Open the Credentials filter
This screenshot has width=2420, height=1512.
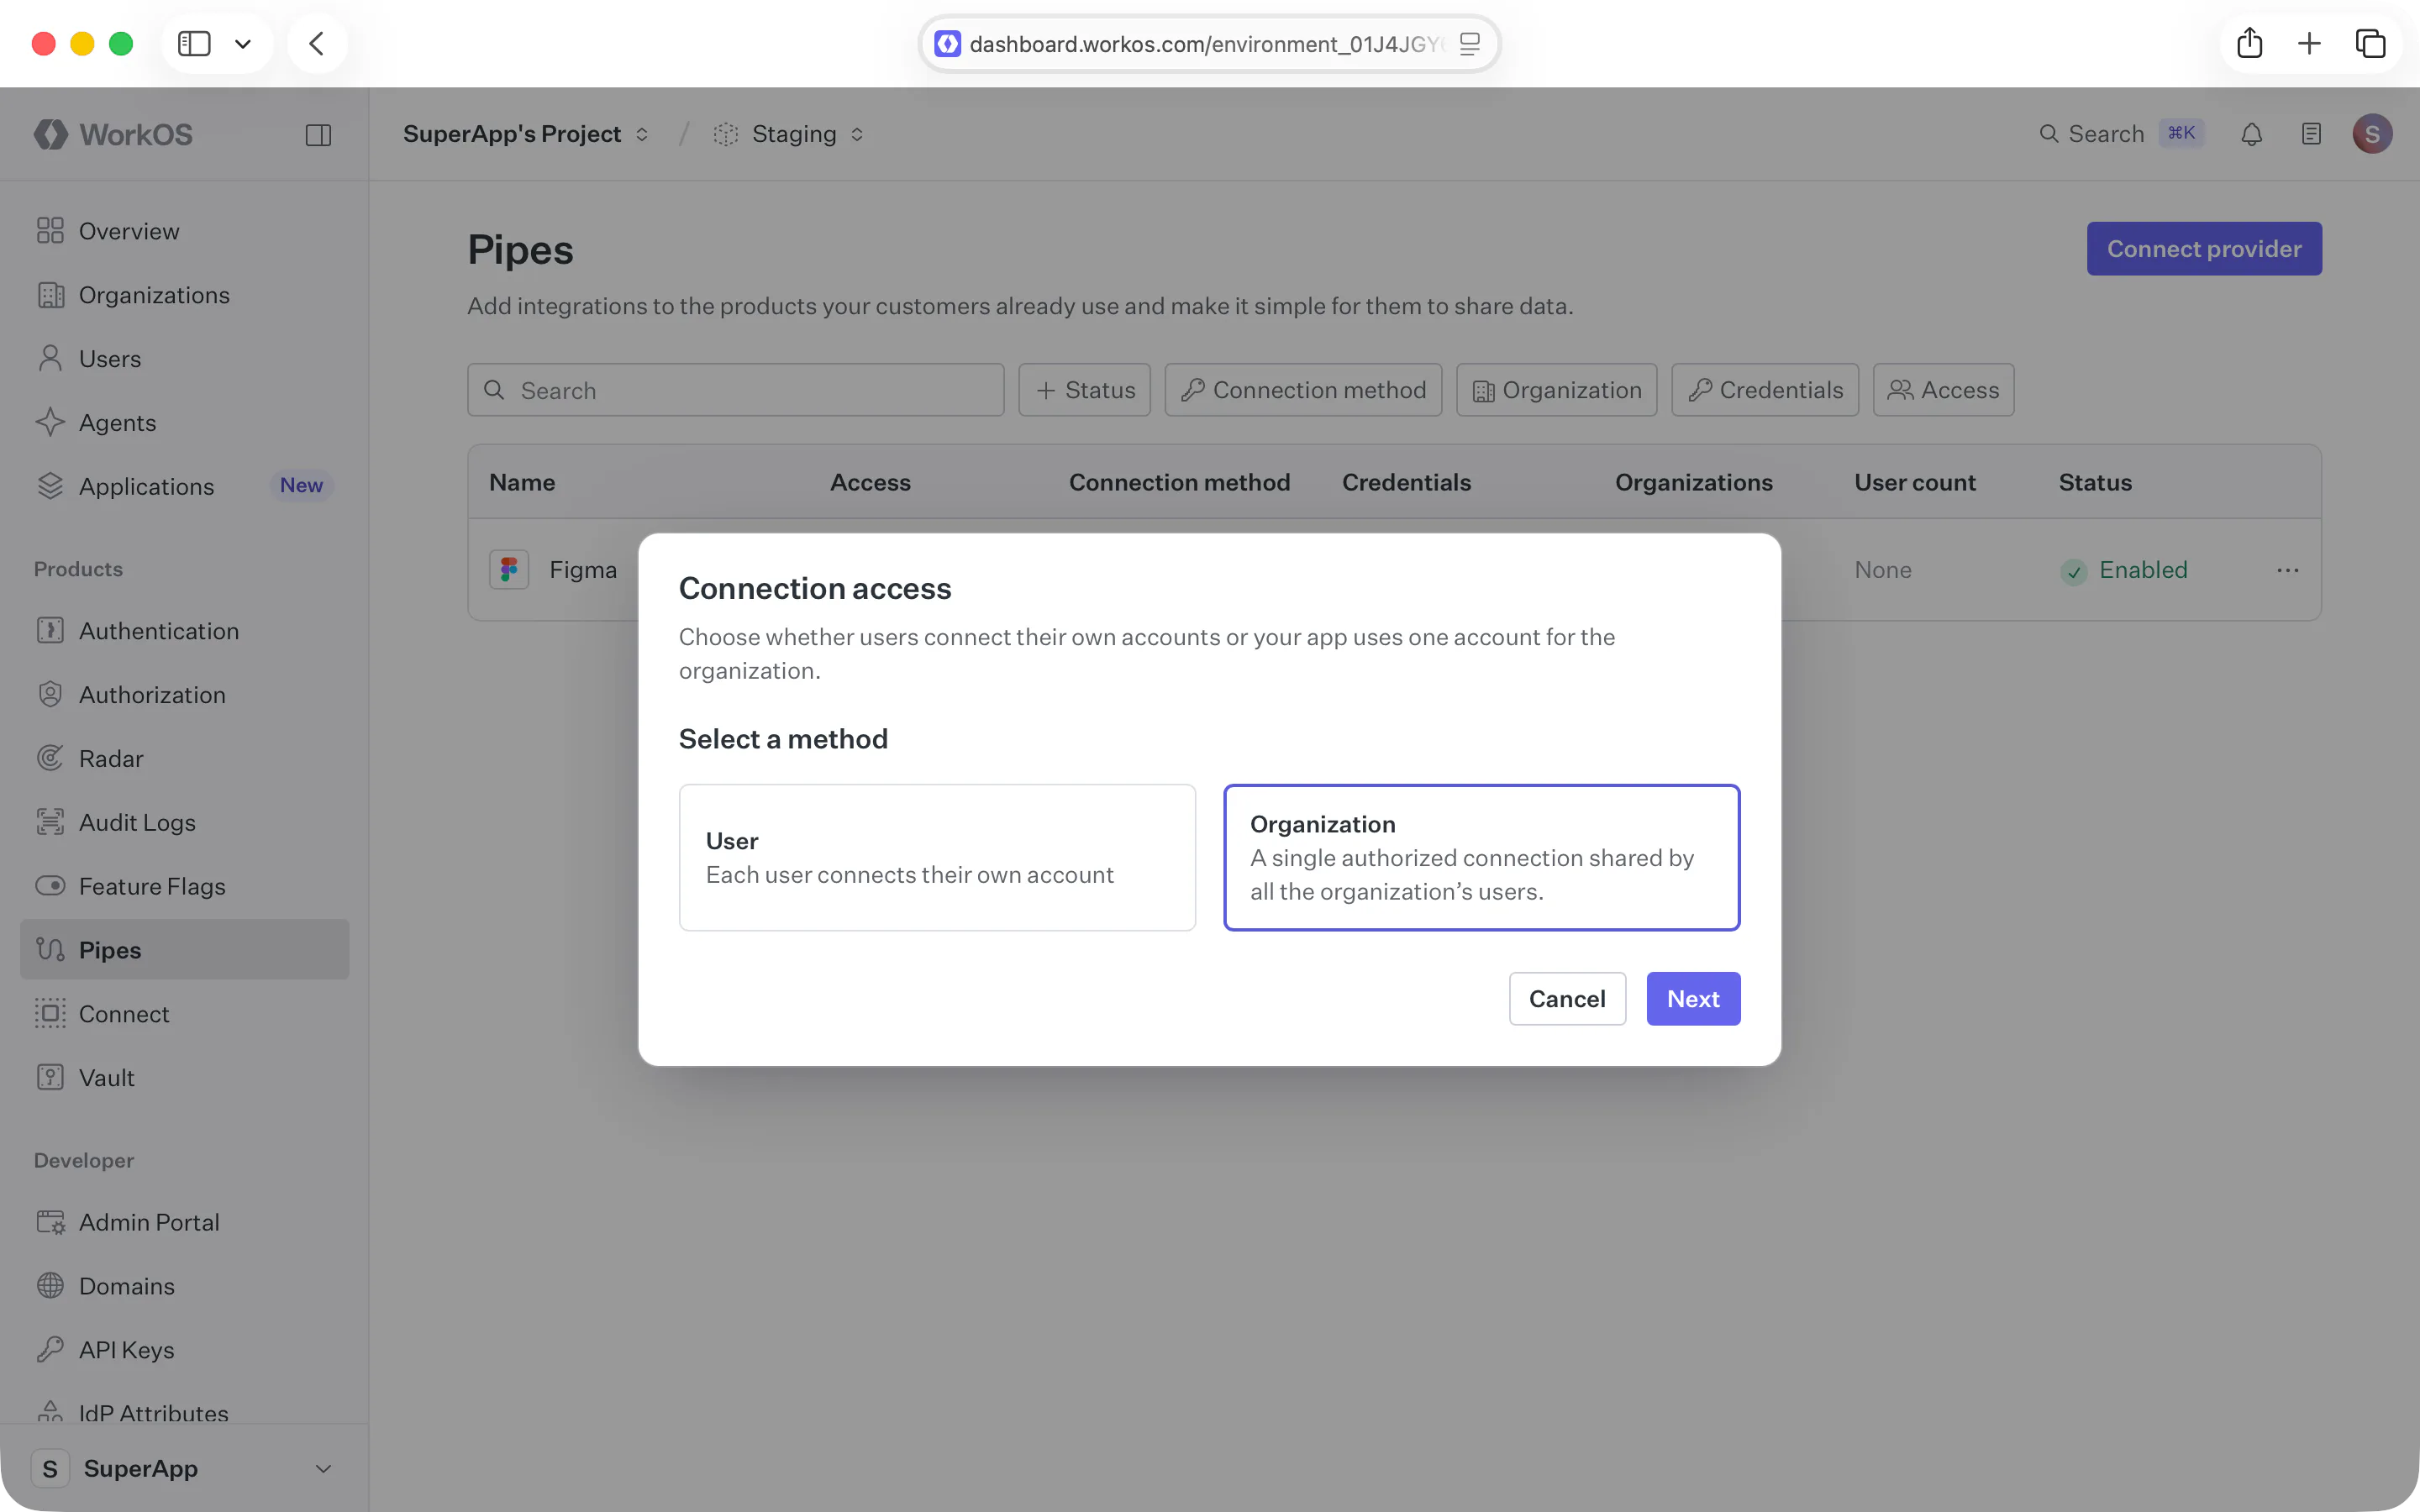(1765, 390)
